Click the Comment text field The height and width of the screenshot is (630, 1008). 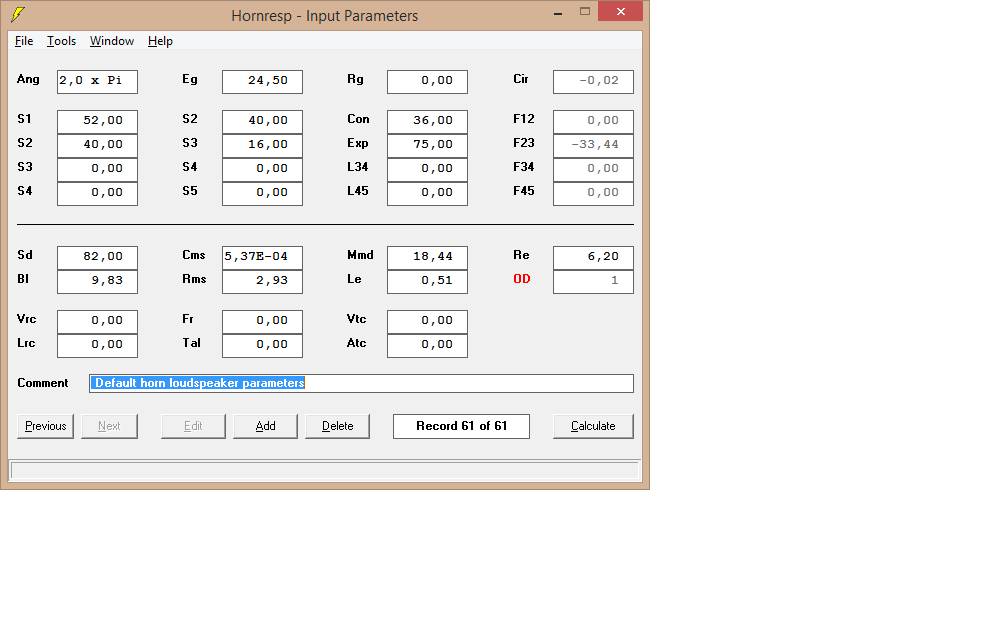[361, 383]
